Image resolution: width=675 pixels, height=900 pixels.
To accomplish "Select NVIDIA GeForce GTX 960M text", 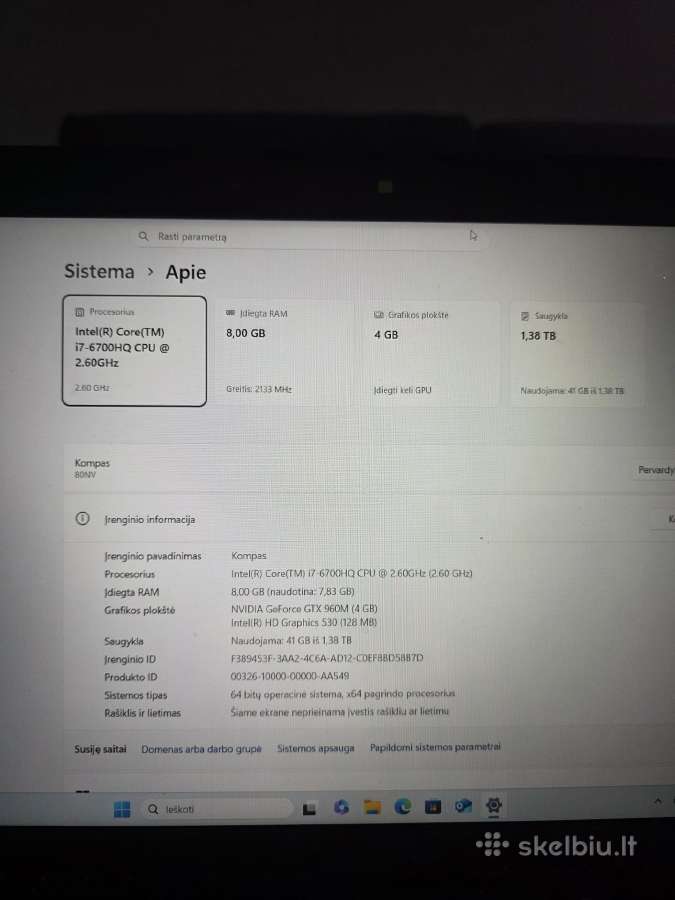I will click(304, 608).
